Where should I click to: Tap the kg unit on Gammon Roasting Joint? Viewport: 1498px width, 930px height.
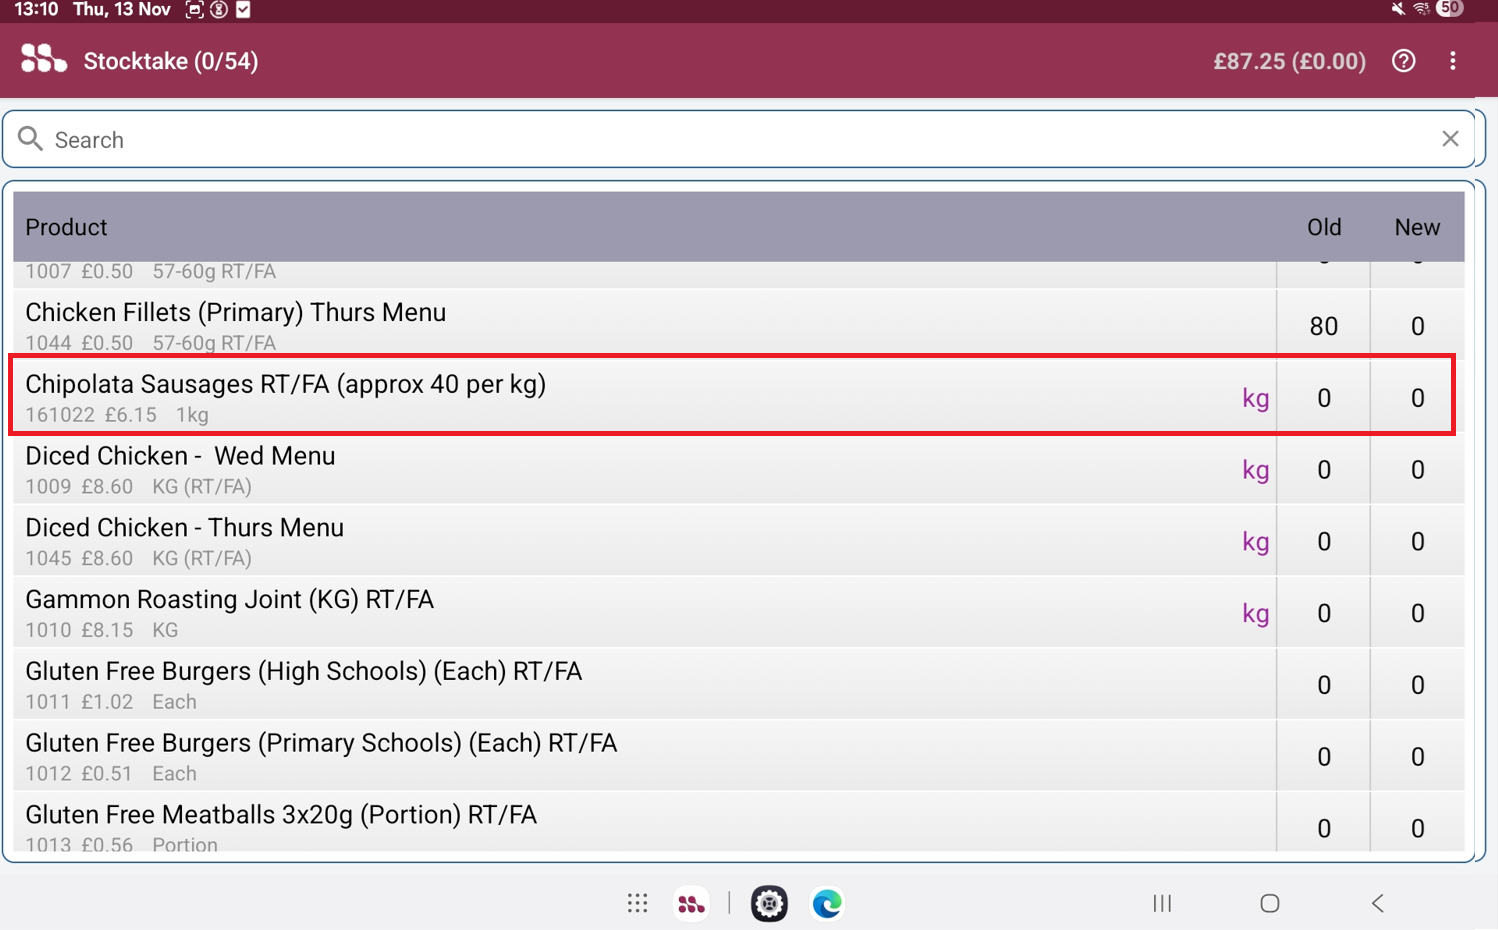pos(1255,613)
